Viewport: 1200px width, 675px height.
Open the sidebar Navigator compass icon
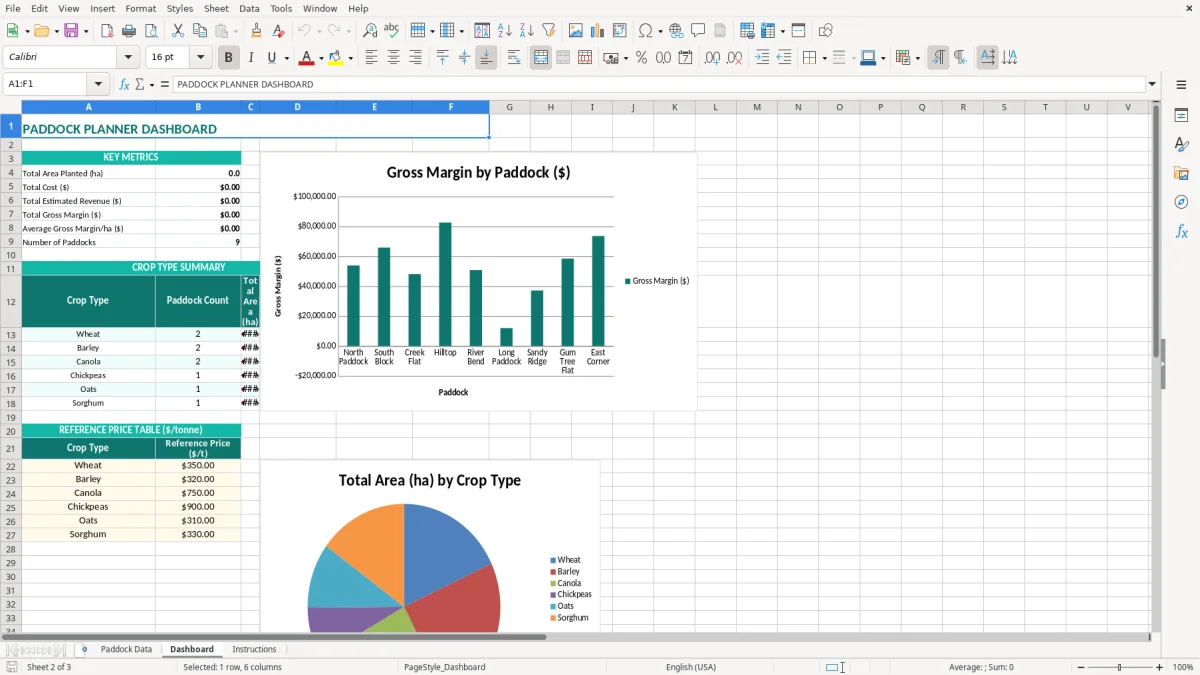click(x=1181, y=202)
